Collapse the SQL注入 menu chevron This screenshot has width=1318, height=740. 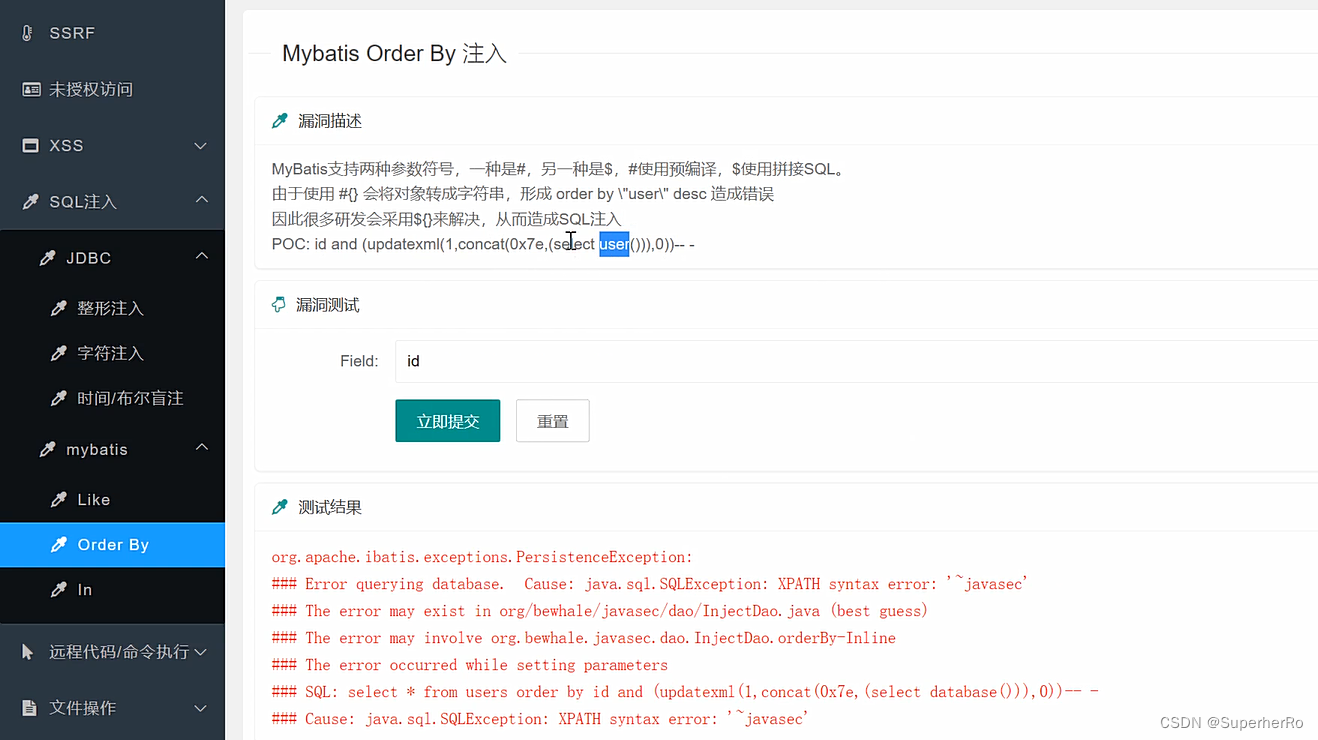click(201, 200)
